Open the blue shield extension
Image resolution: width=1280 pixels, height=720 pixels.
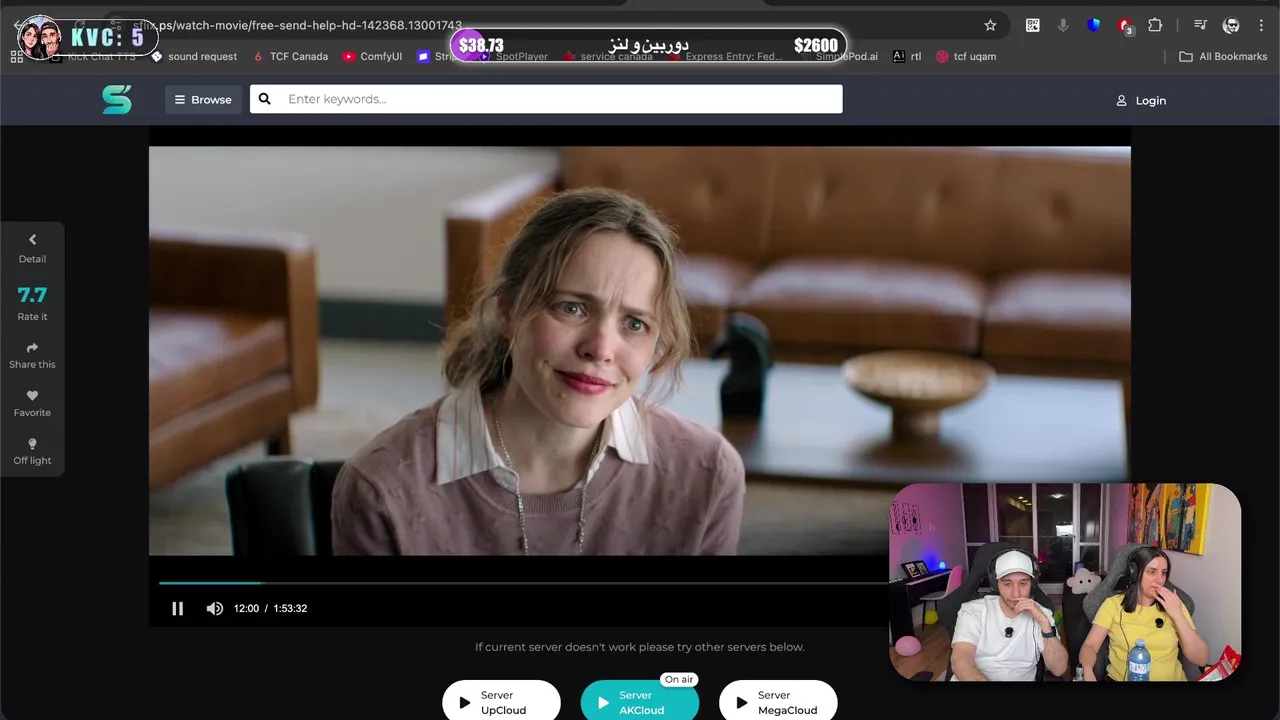[1094, 25]
